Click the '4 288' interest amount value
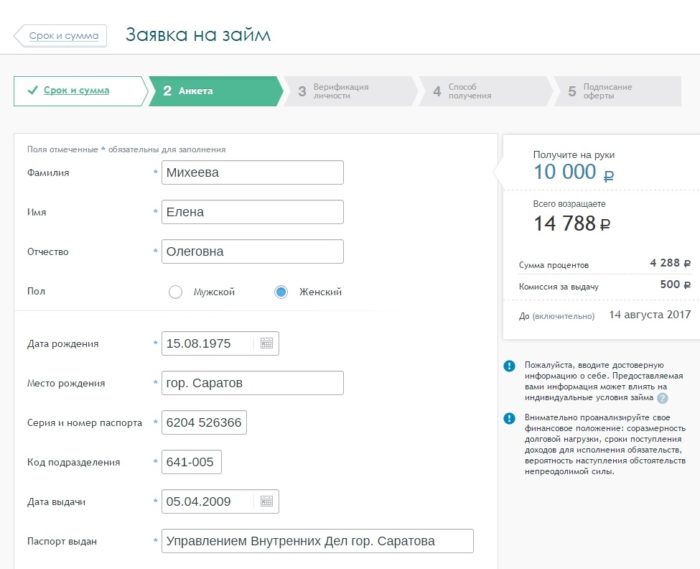The image size is (700, 569). (x=665, y=263)
